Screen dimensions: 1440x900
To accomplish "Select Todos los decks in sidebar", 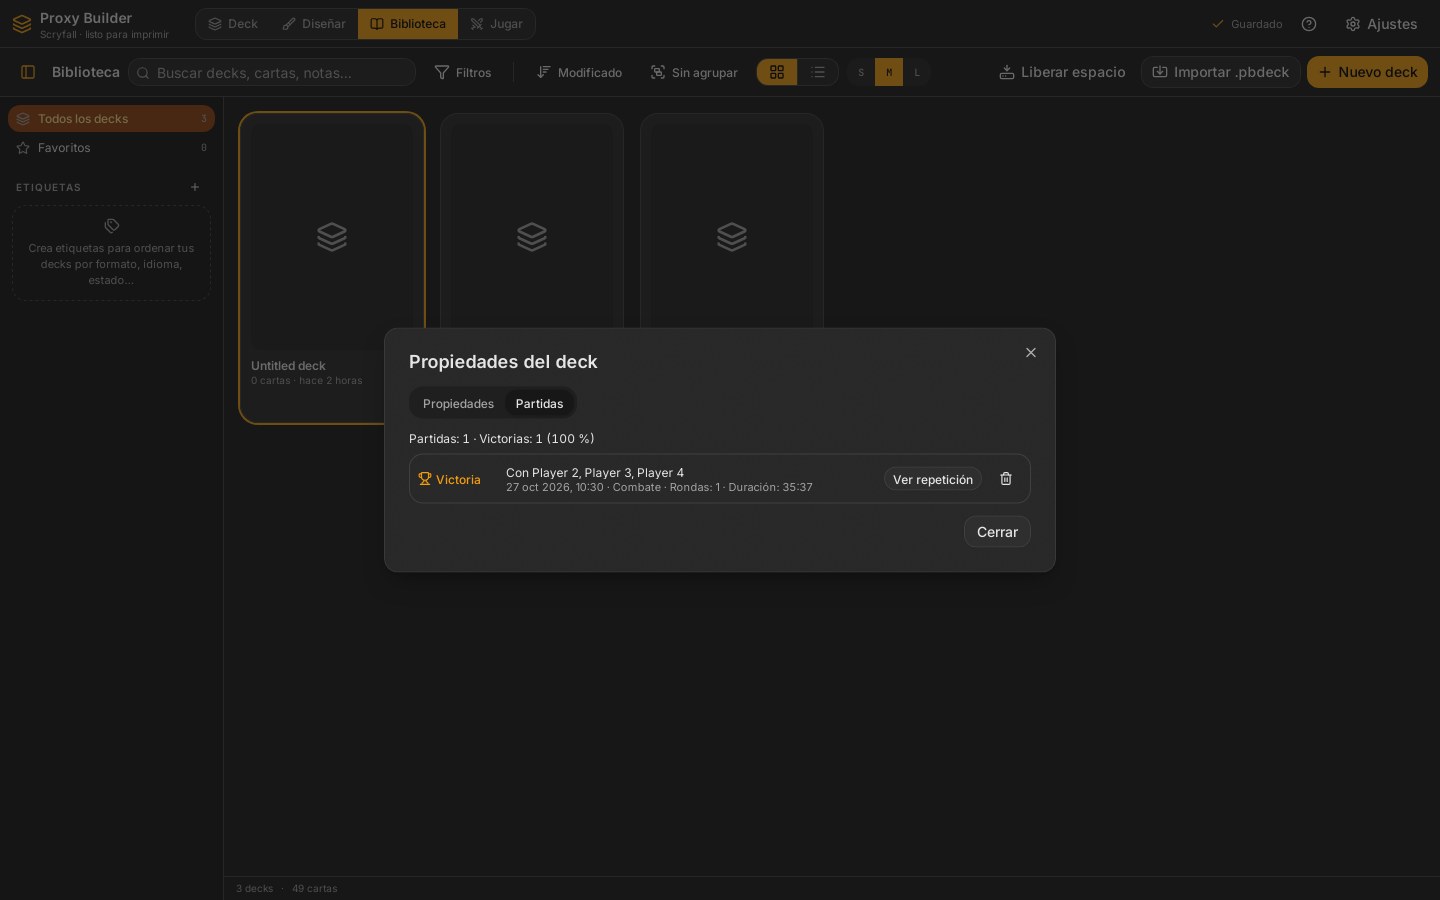I will [x=111, y=118].
